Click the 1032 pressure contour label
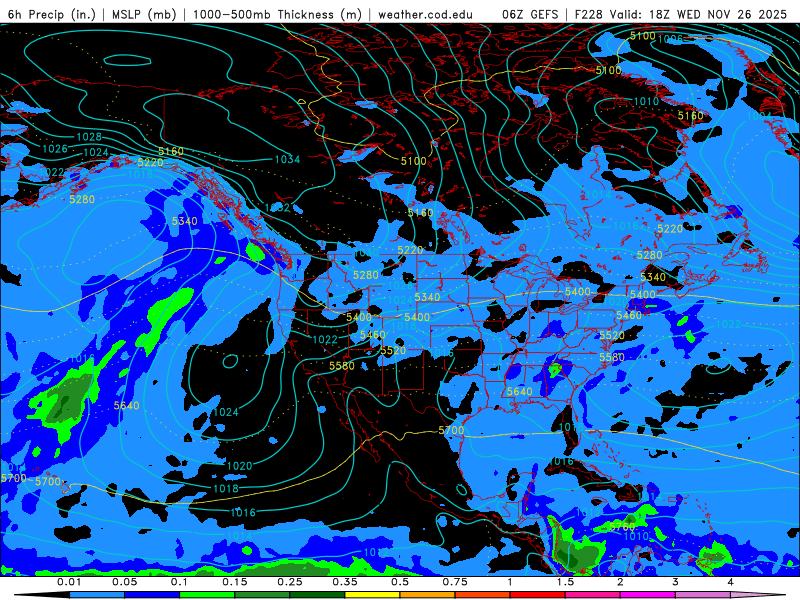This screenshot has width=800, height=600. point(278,208)
